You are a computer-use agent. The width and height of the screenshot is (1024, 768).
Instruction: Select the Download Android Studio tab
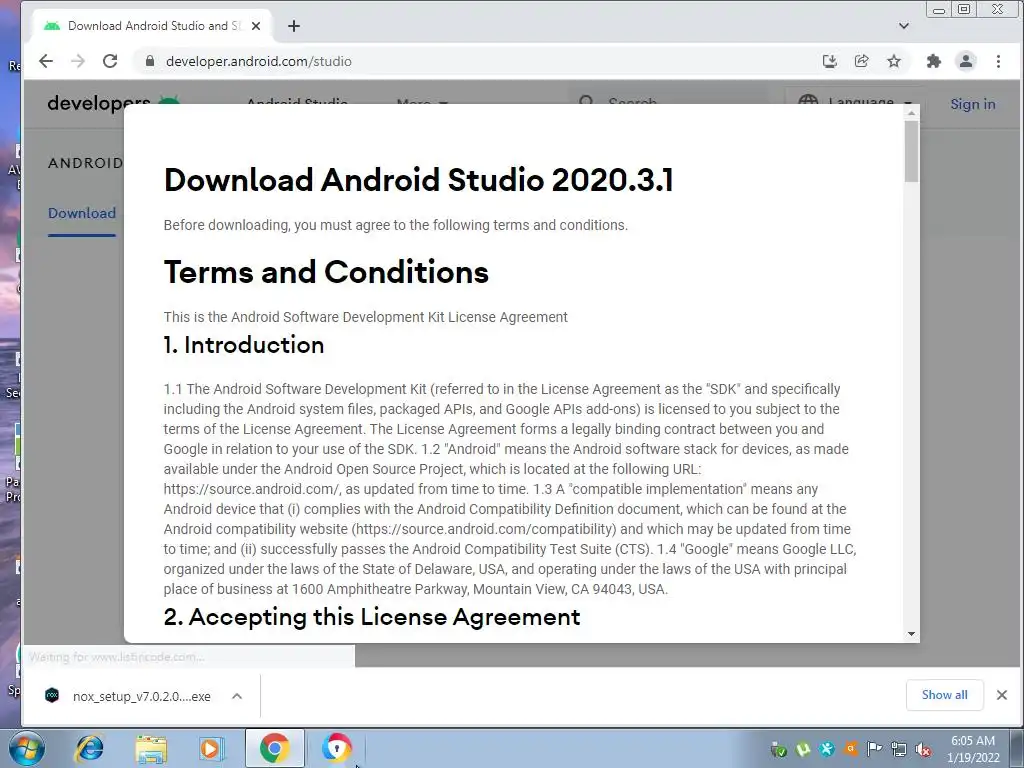coord(152,26)
